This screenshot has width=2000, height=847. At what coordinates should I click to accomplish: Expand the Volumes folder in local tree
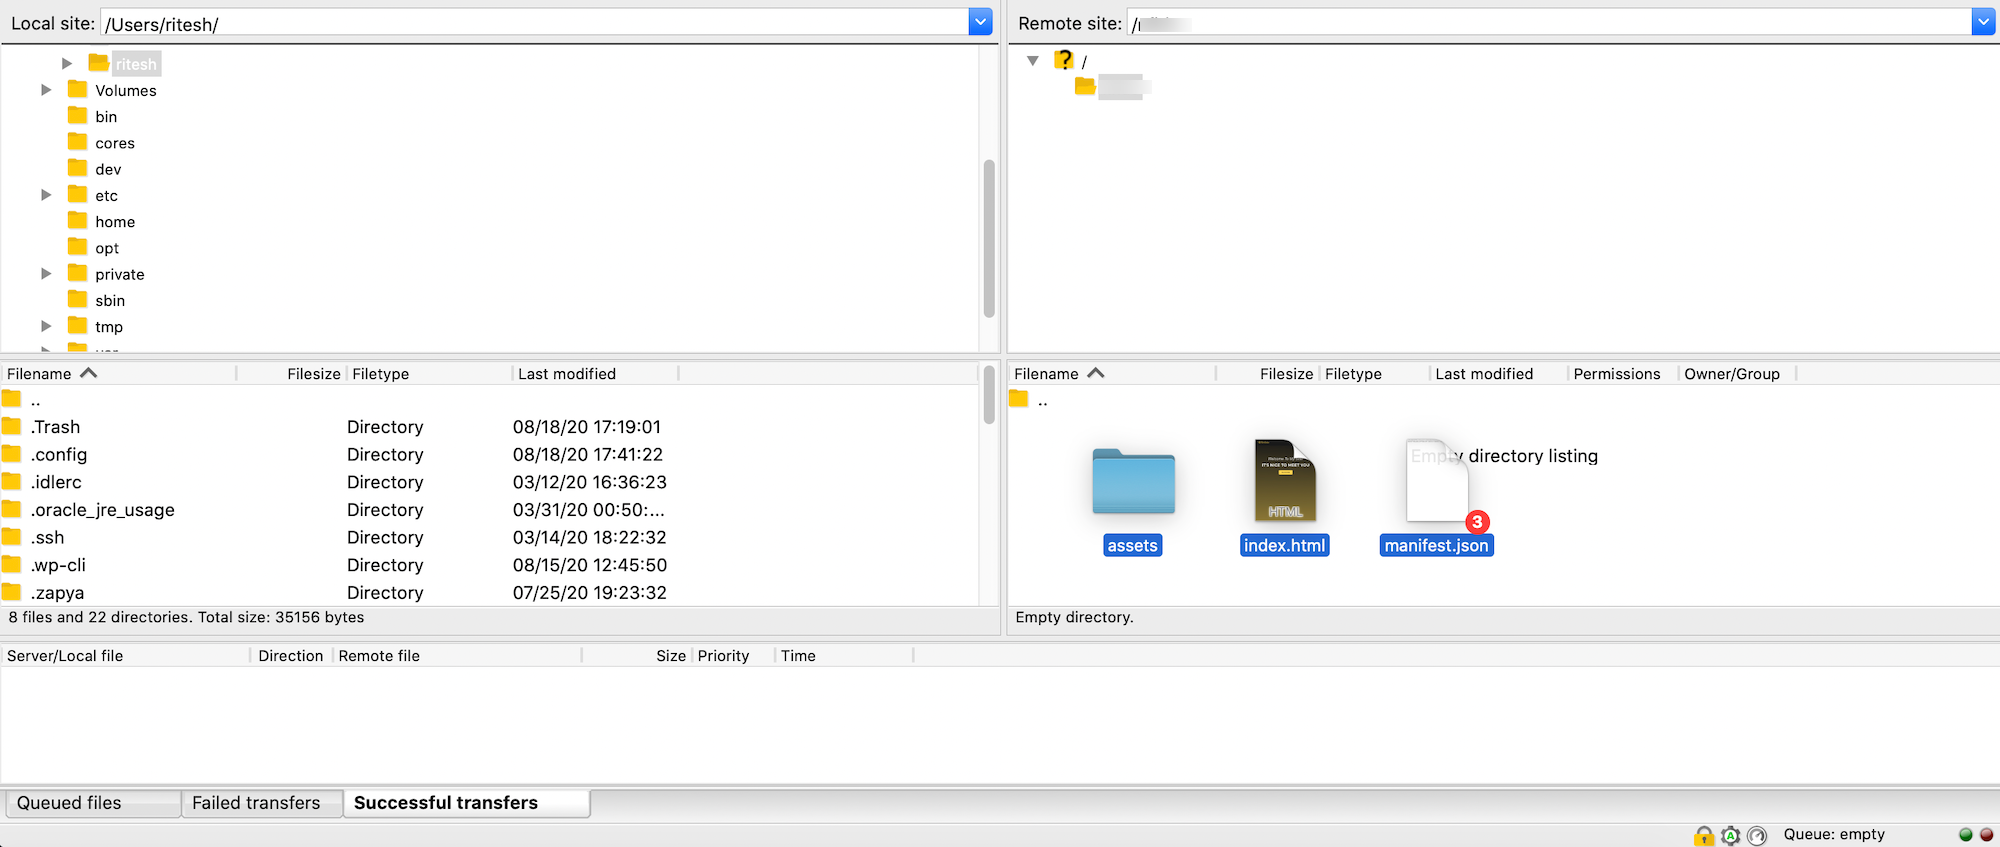(46, 90)
